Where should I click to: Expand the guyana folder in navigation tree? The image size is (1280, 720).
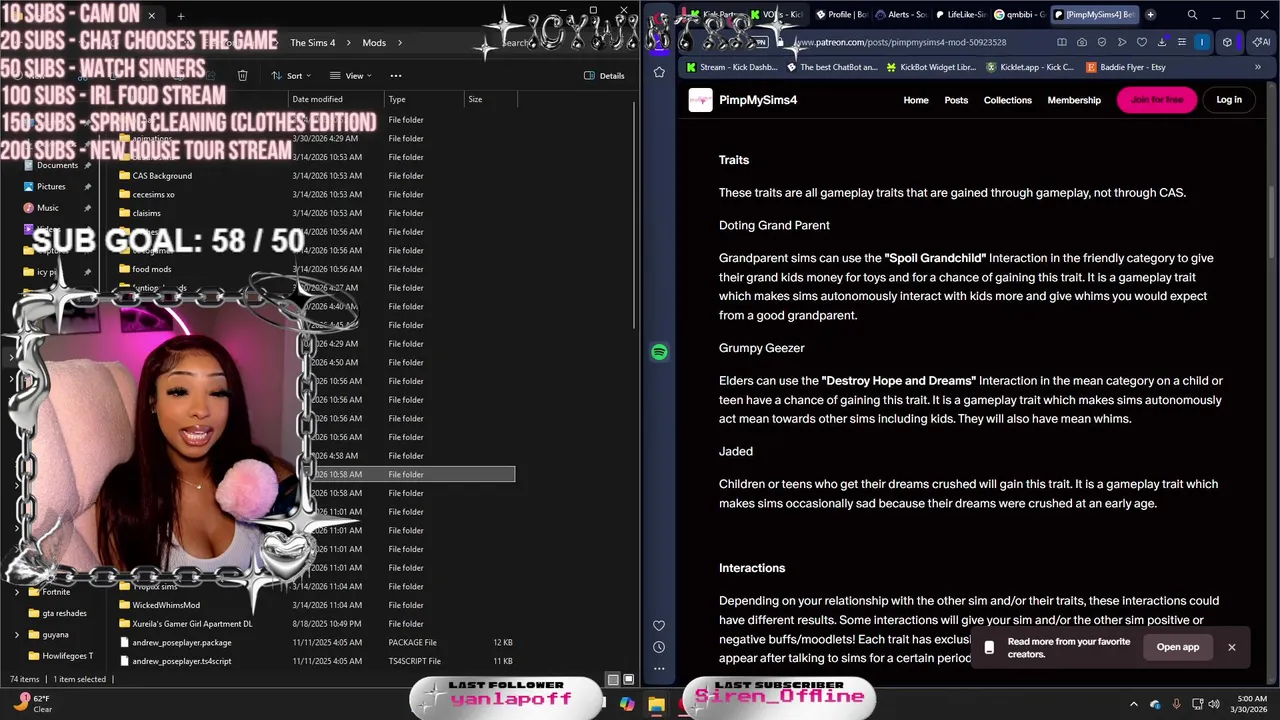point(17,634)
